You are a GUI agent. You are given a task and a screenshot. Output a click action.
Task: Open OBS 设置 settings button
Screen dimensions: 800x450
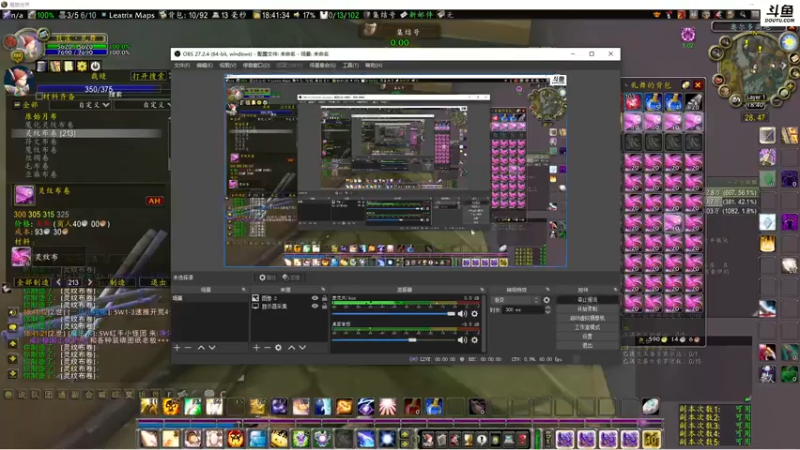click(587, 336)
